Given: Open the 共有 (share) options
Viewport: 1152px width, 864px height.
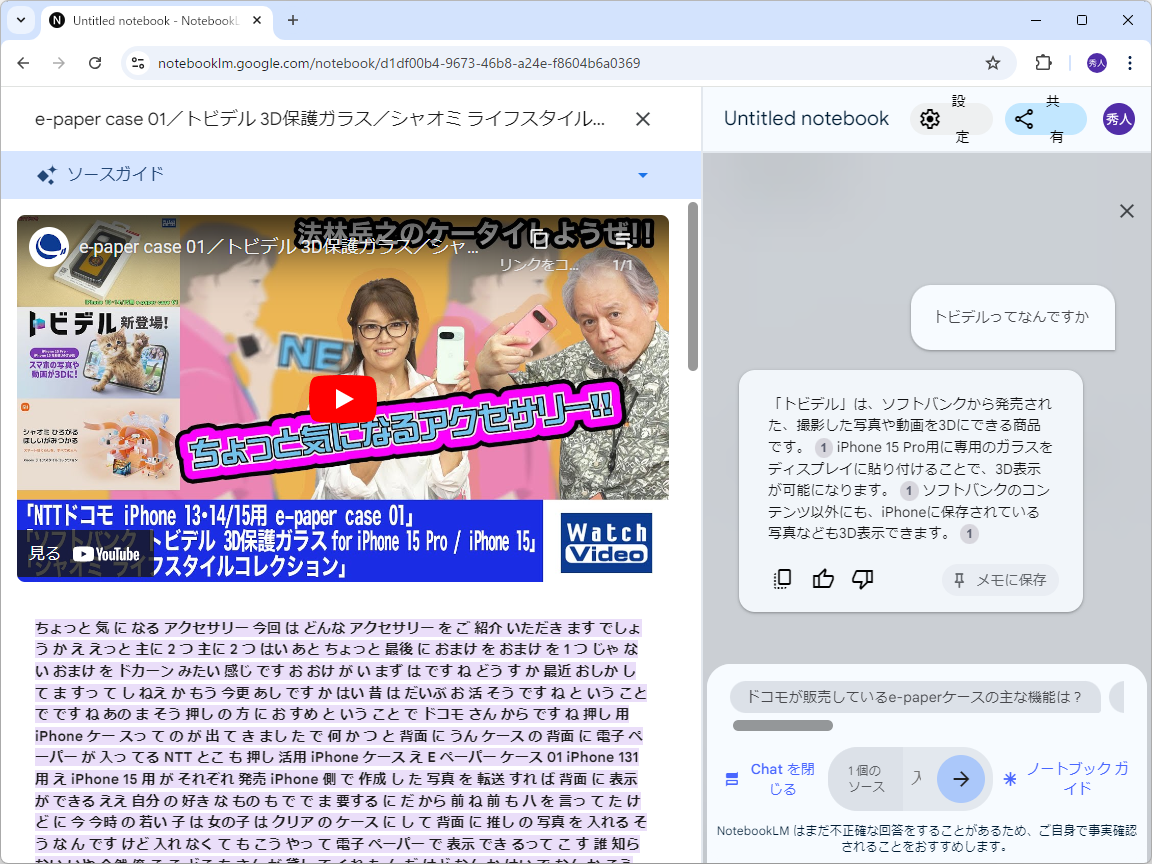Looking at the screenshot, I should pyautogui.click(x=1024, y=118).
